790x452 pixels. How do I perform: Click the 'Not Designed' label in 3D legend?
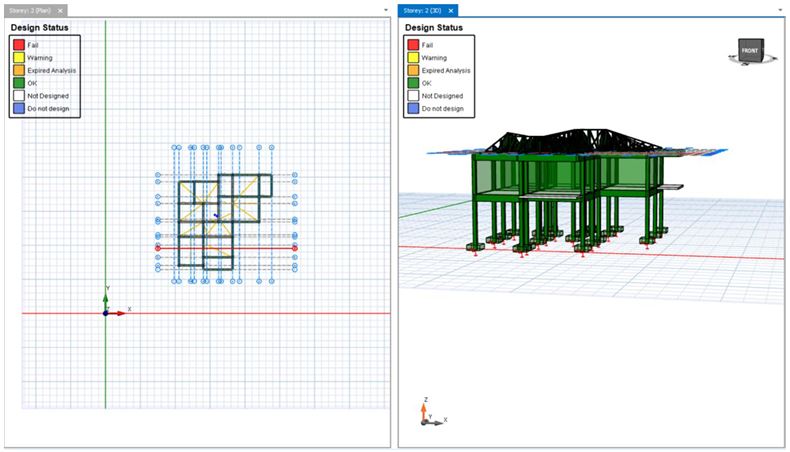point(442,96)
